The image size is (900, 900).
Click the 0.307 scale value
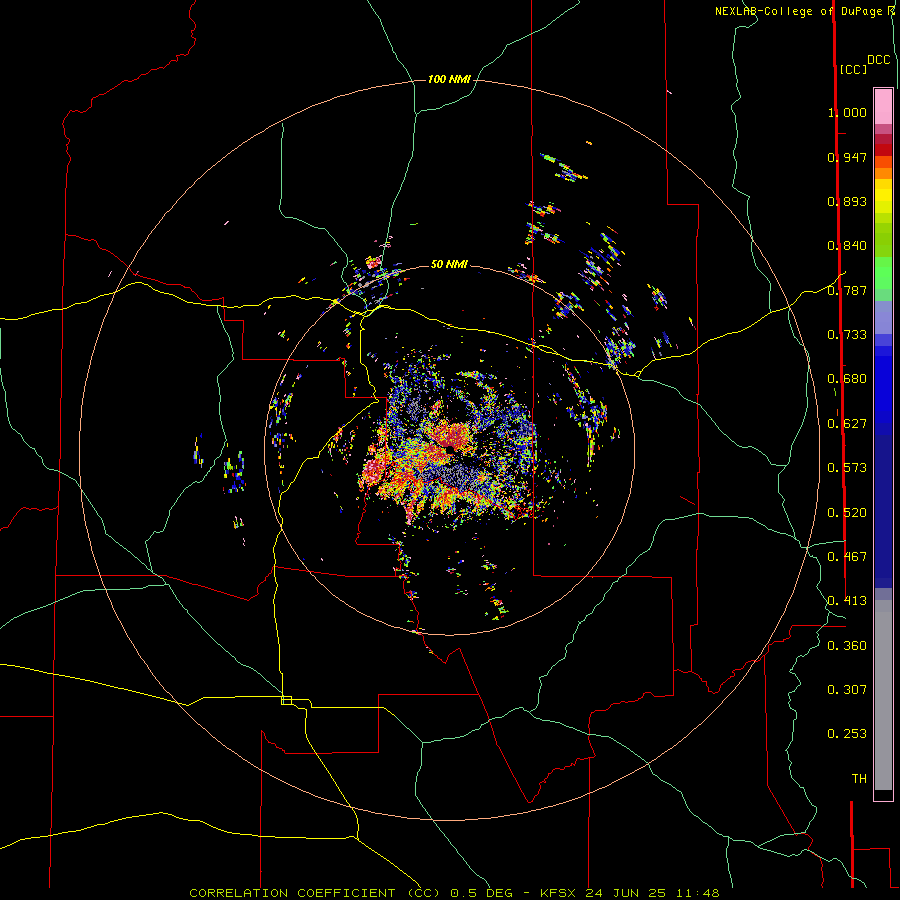click(847, 690)
